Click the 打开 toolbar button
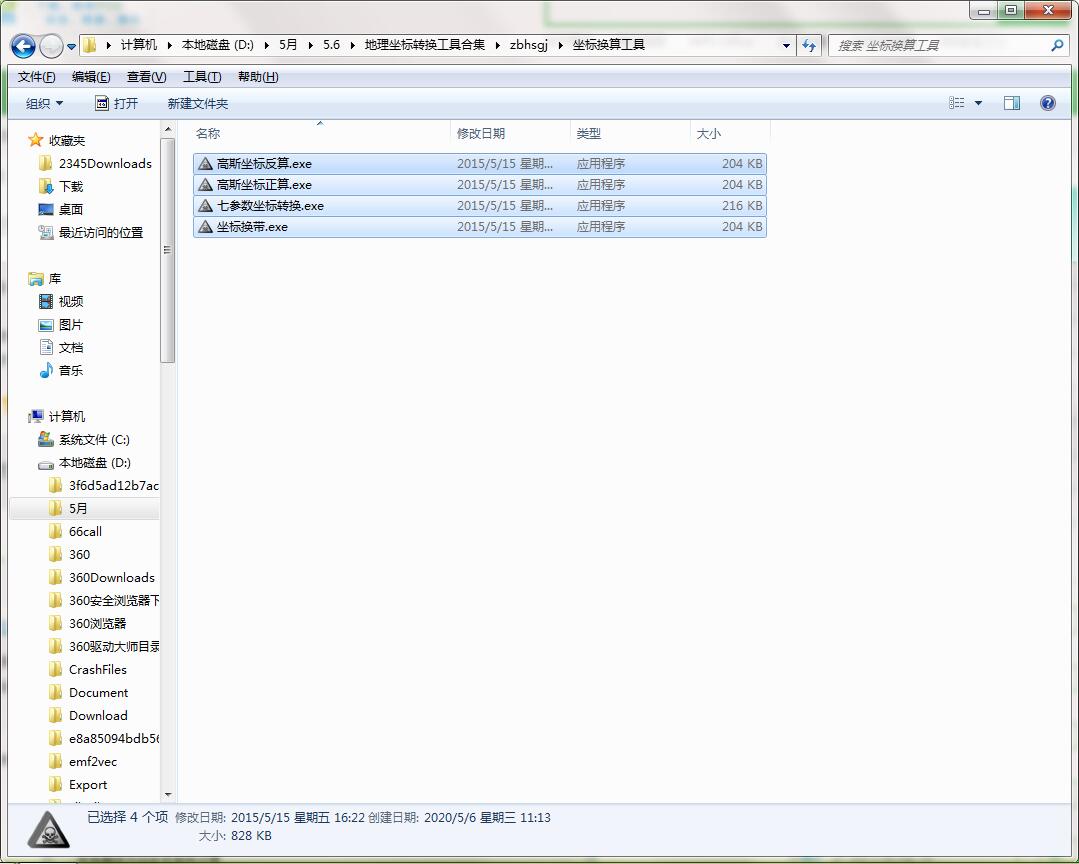The image size is (1079, 864). coord(116,103)
